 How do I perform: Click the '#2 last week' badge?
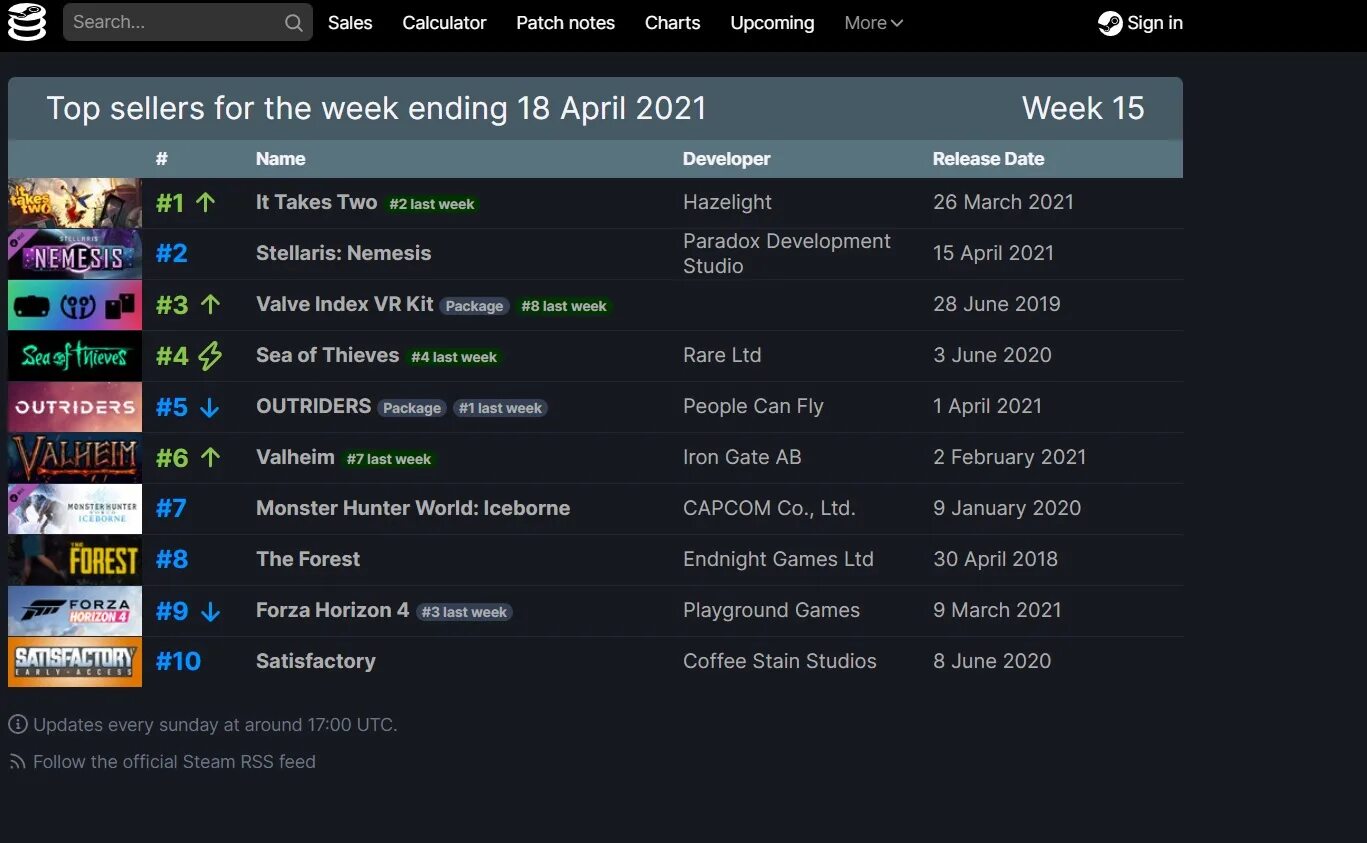432,204
